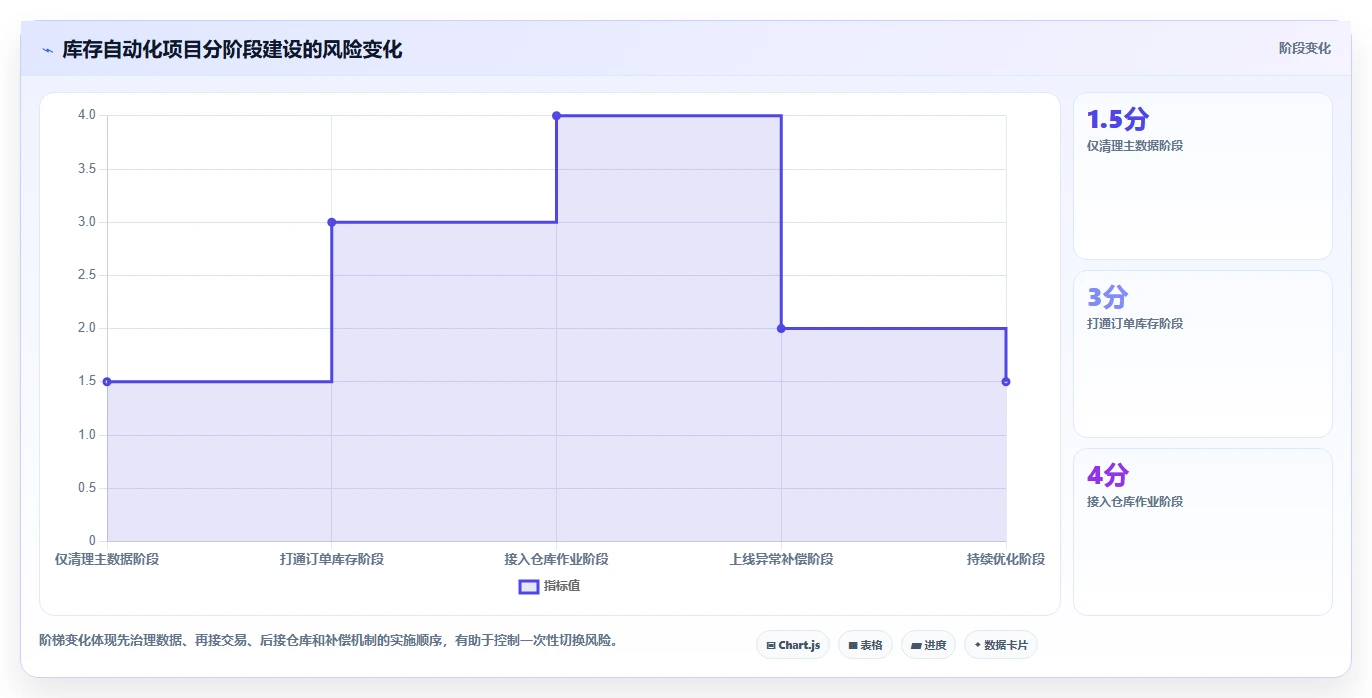Click x-axis label 打通订单库存阶段
This screenshot has height=698, width=1372.
pos(332,559)
